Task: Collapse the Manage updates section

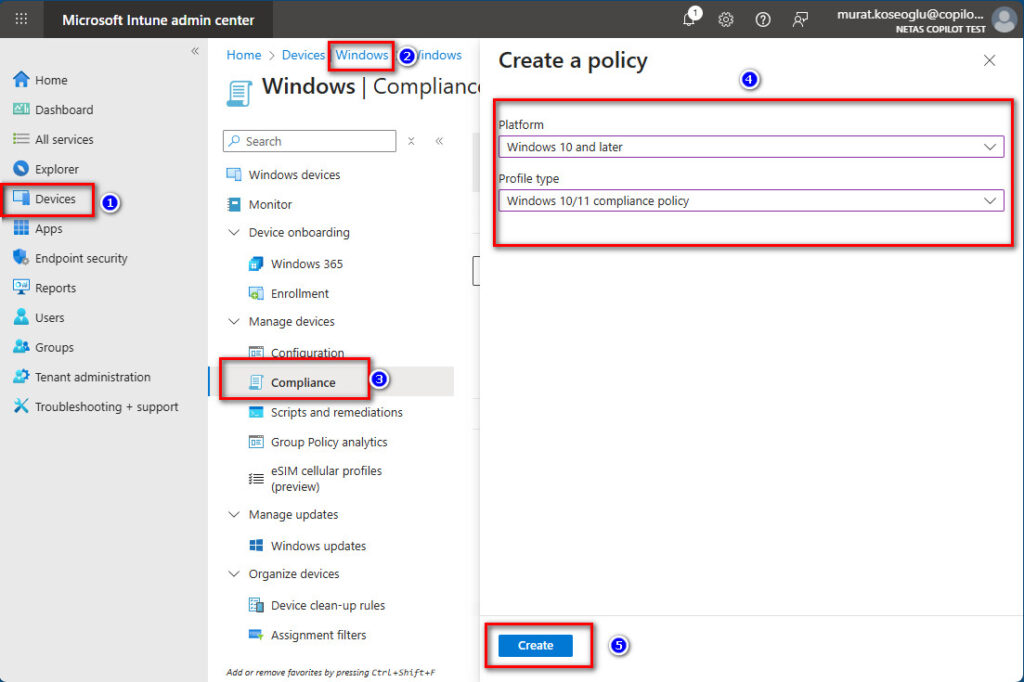Action: pyautogui.click(x=233, y=515)
